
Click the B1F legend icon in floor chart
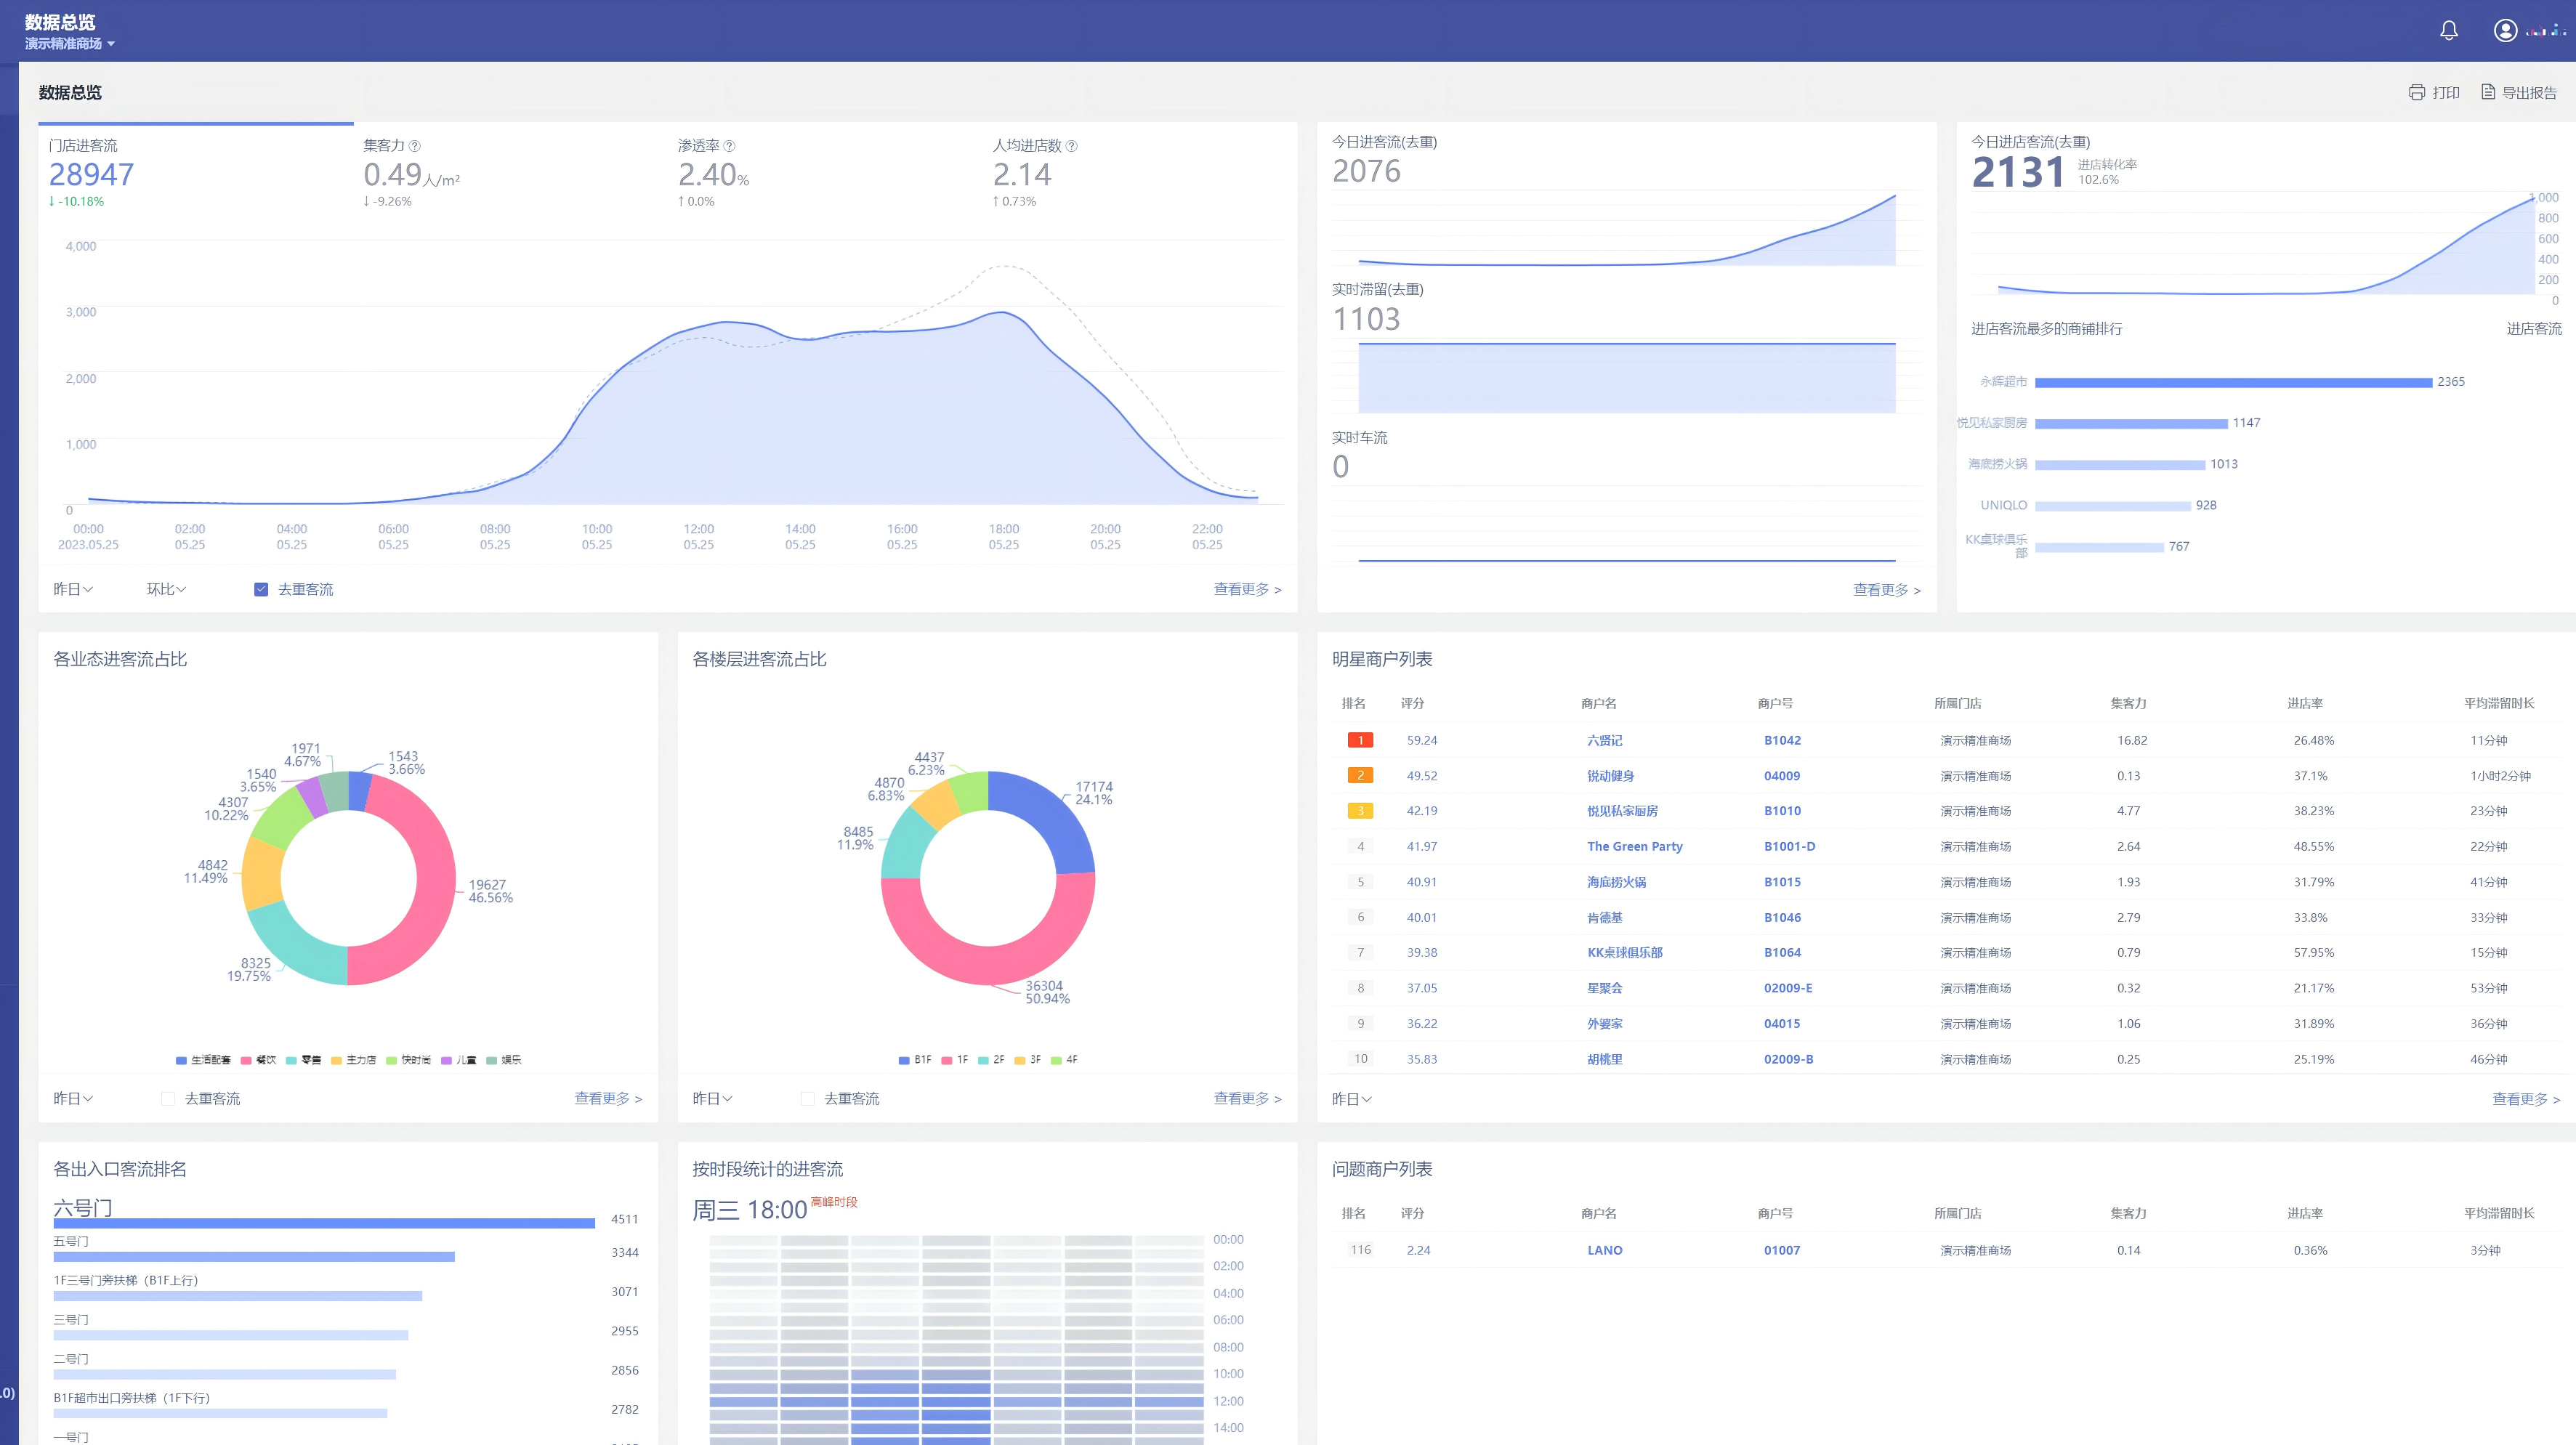click(904, 1060)
